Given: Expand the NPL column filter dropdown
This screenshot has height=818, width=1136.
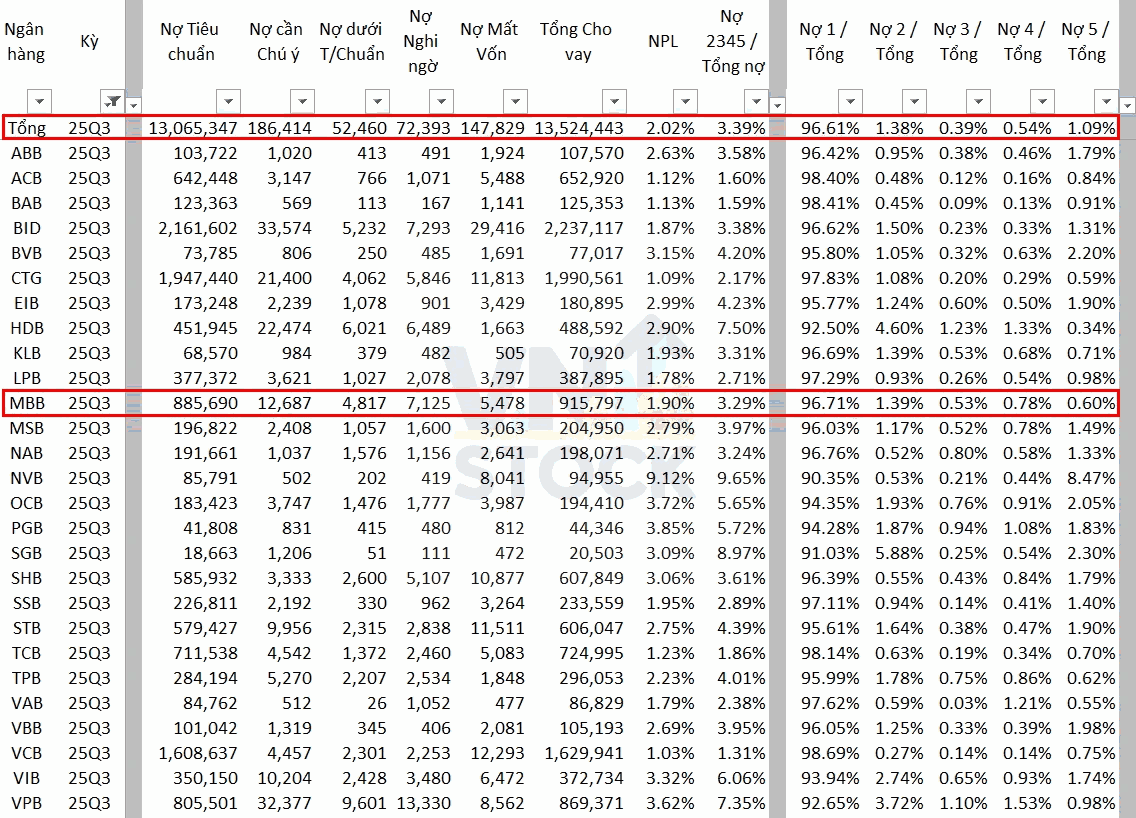Looking at the screenshot, I should point(684,101).
